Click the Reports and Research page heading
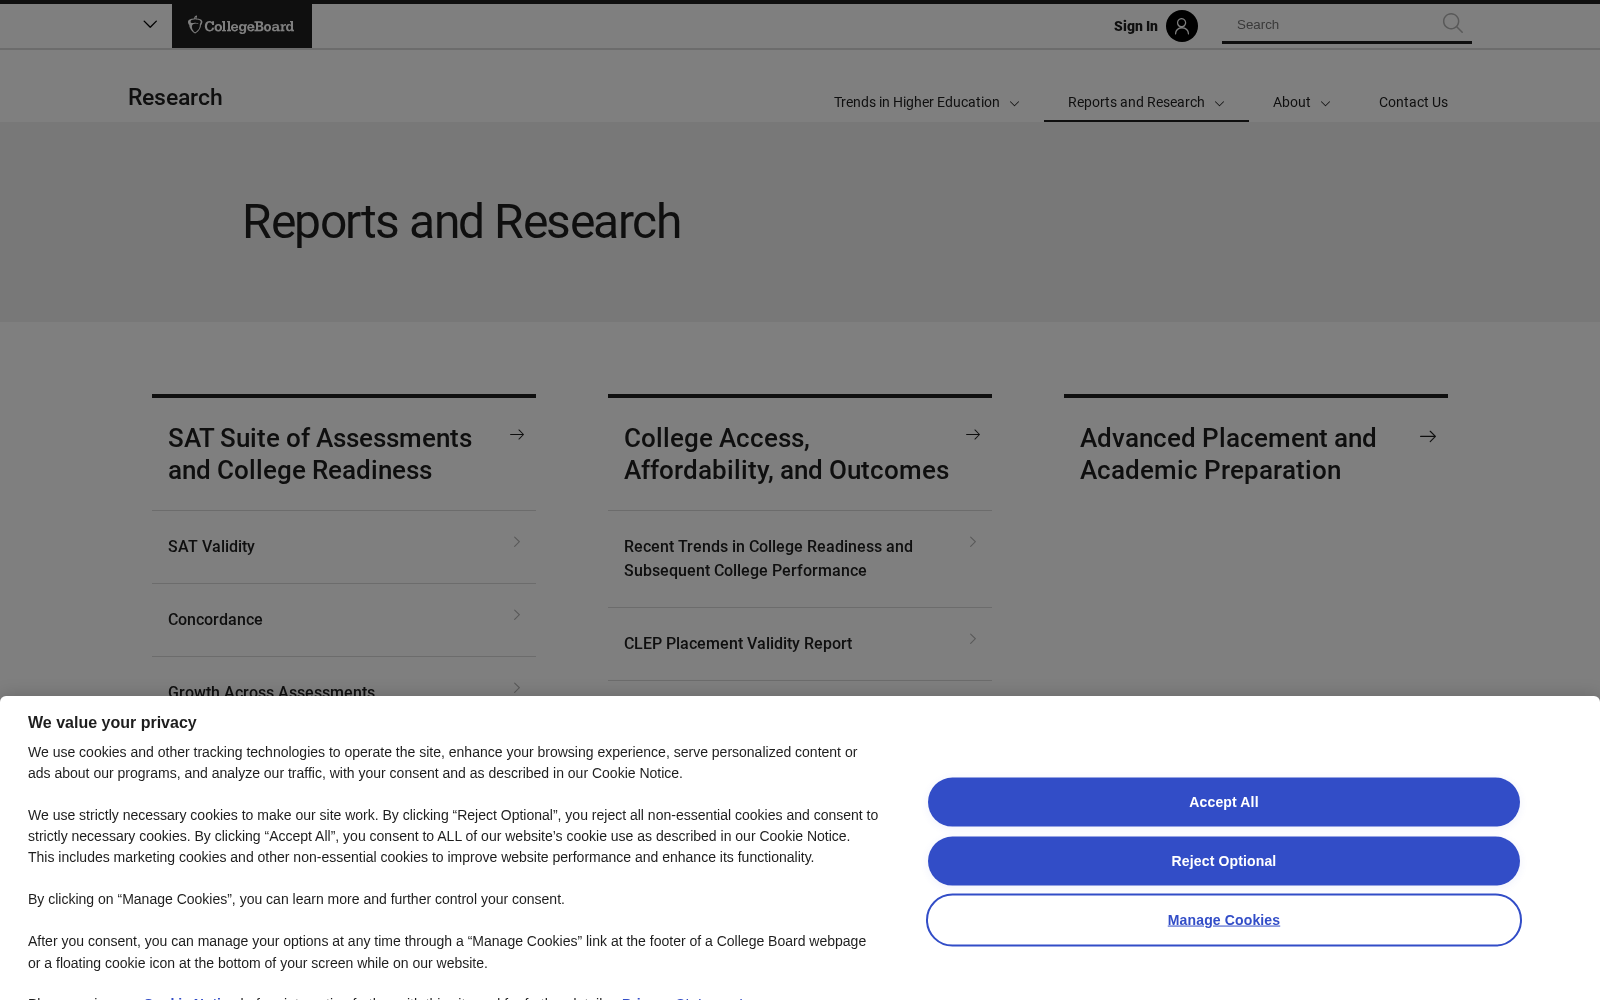Screen dimensions: 1600x1000 461,222
